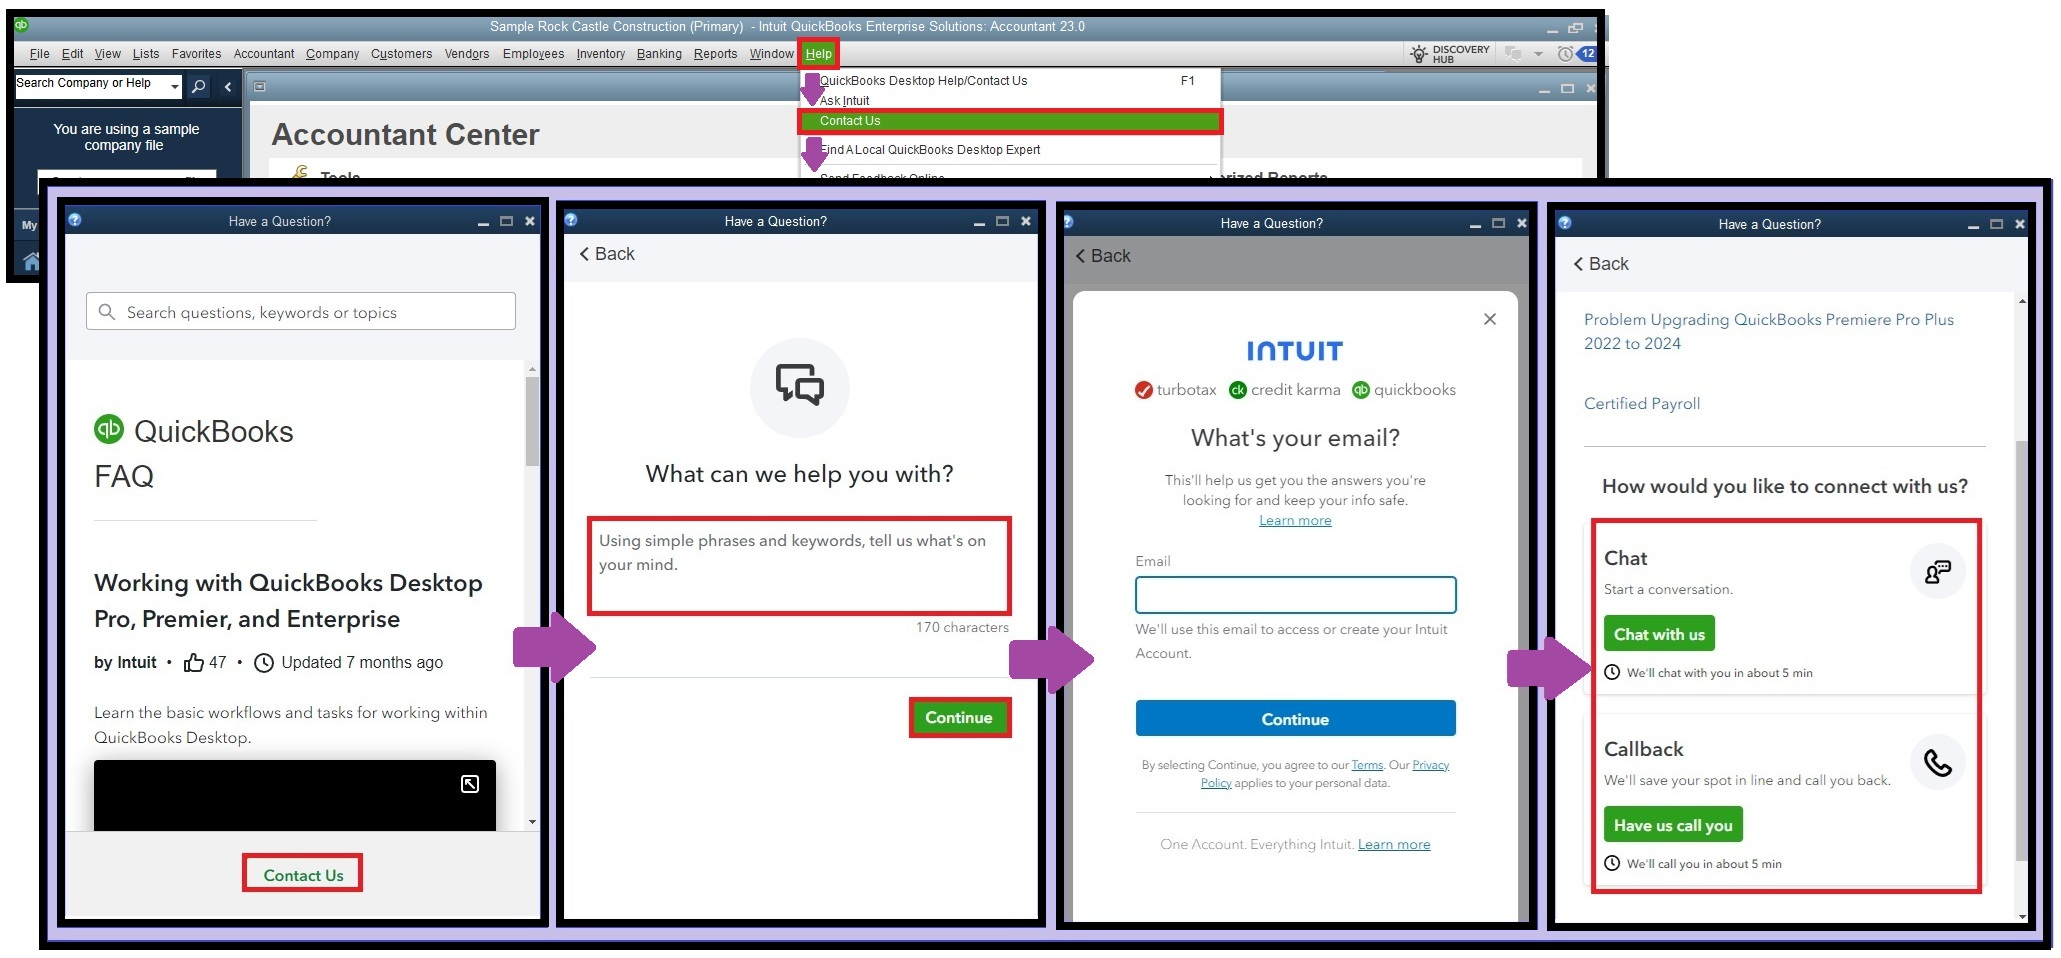Open the Vendors menu
The height and width of the screenshot is (958, 2061).
coord(467,54)
